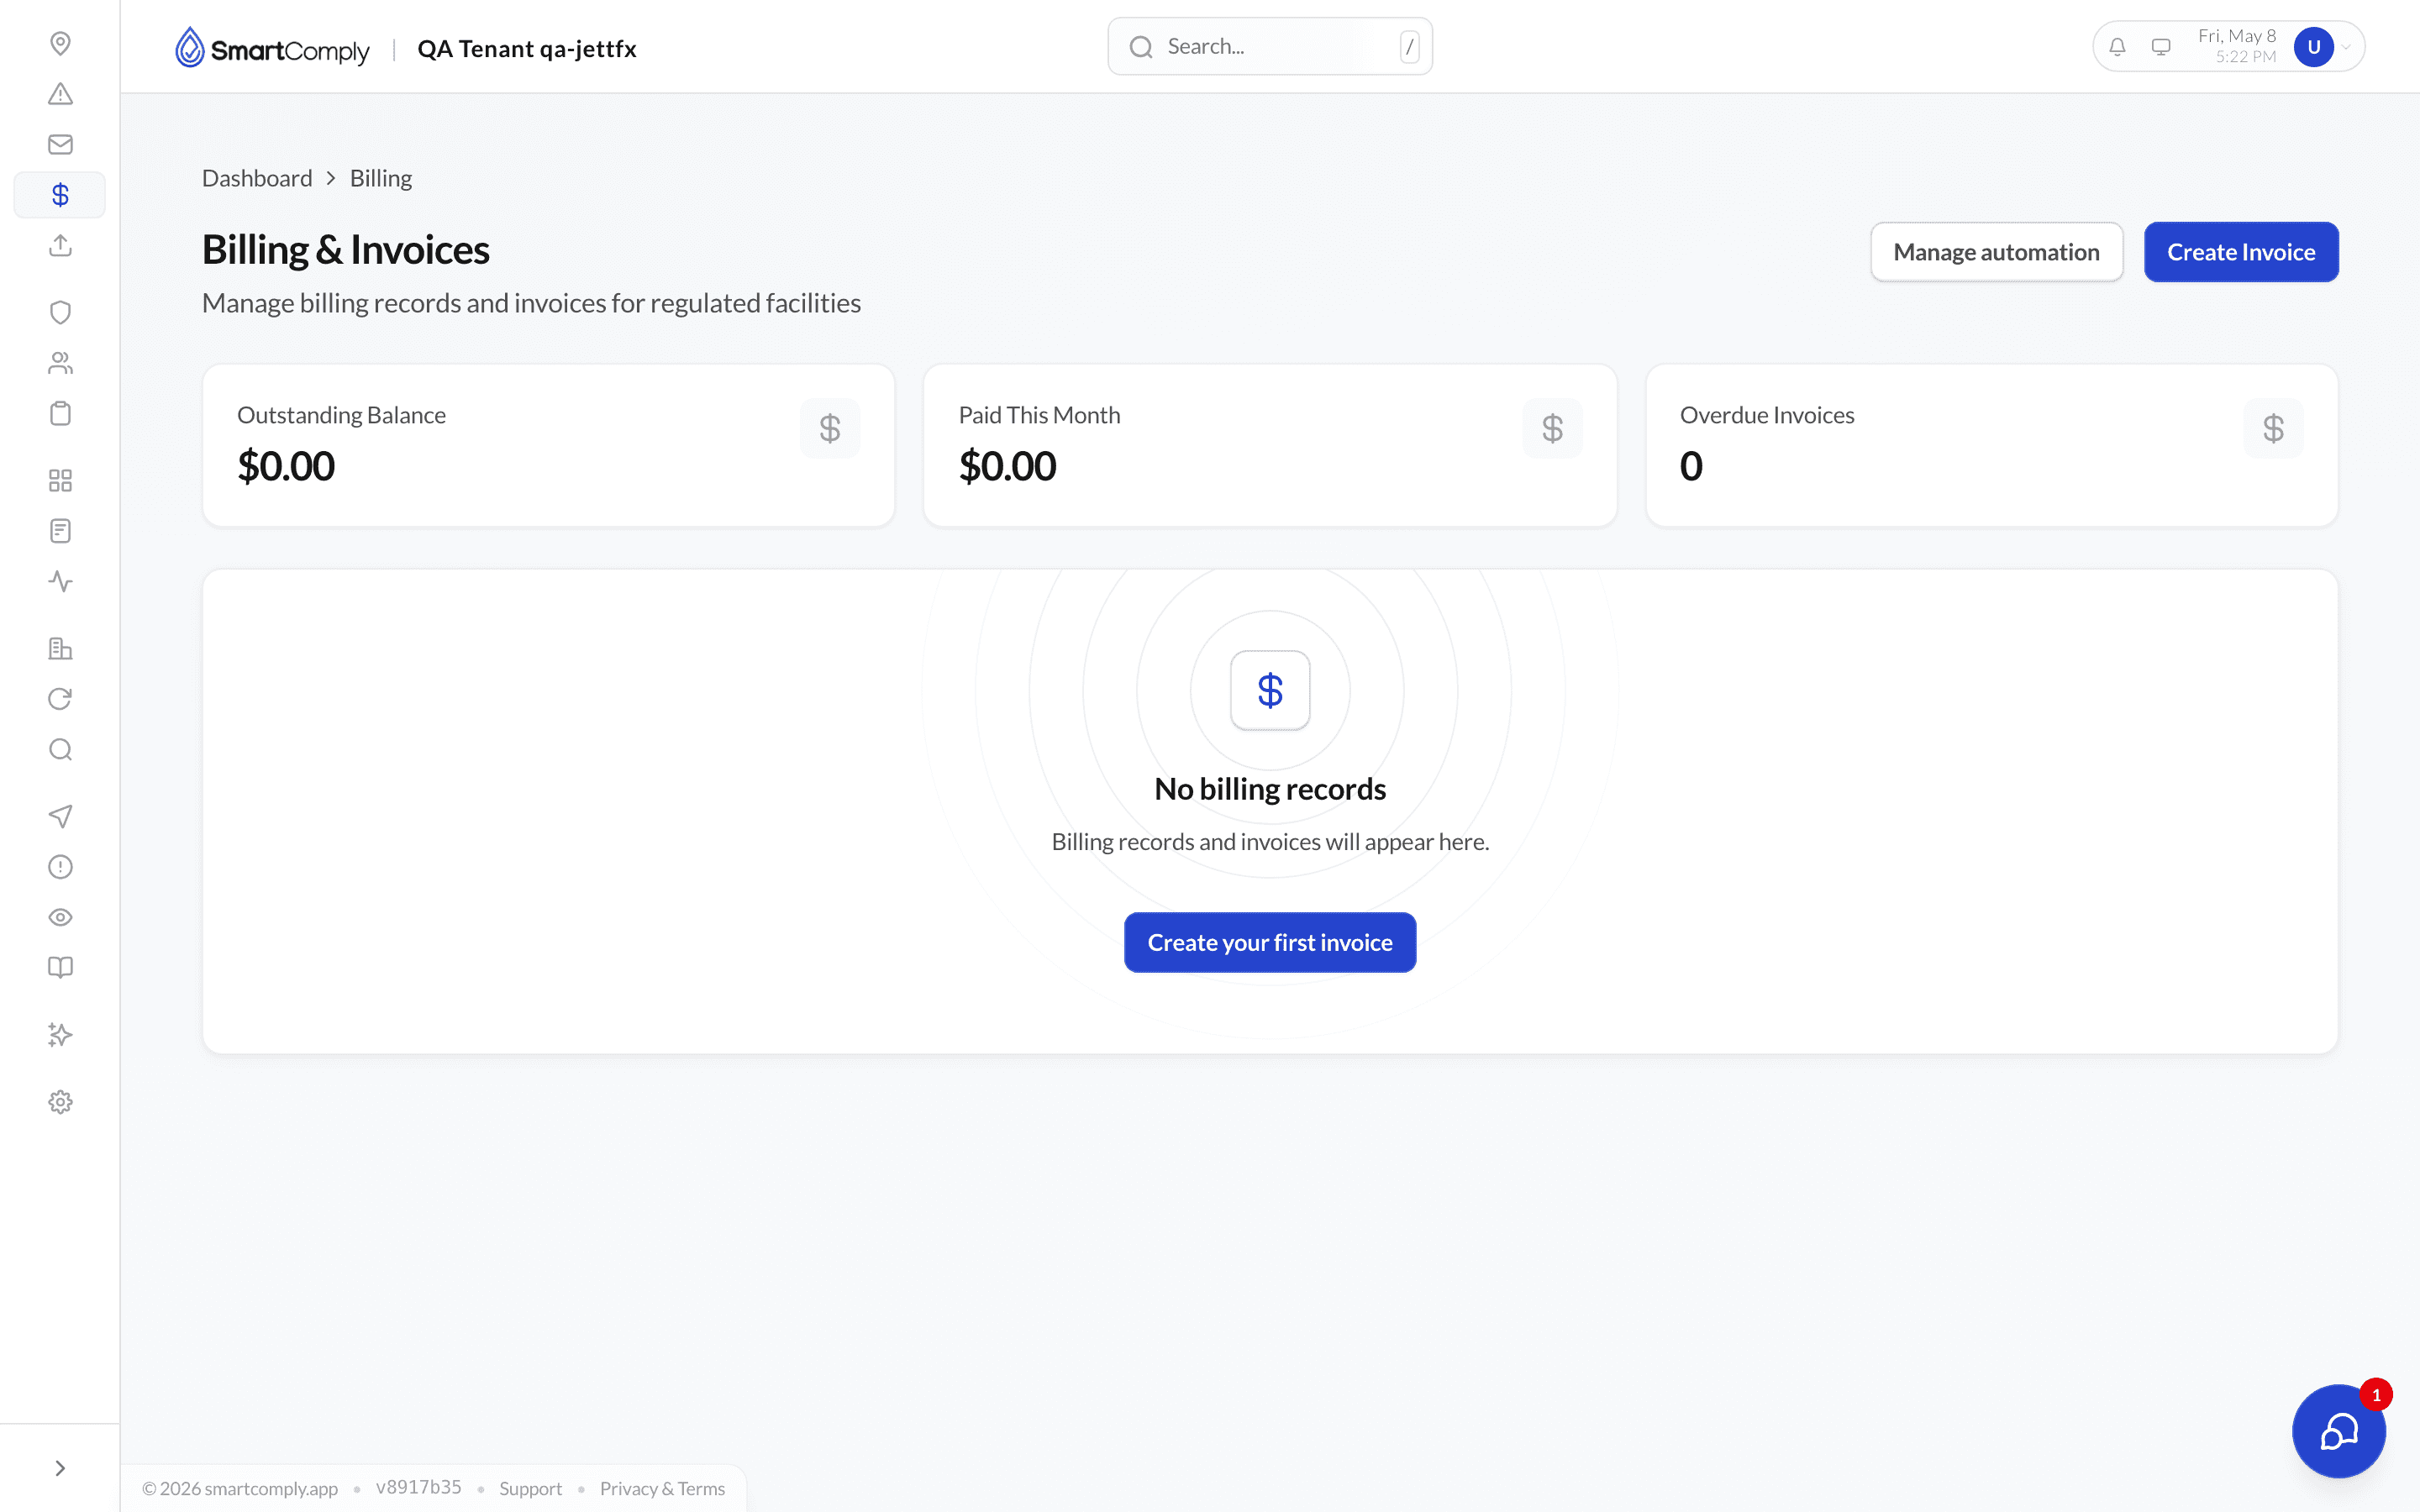Click the dollar icon in empty state
2420x1512 pixels.
click(1270, 690)
